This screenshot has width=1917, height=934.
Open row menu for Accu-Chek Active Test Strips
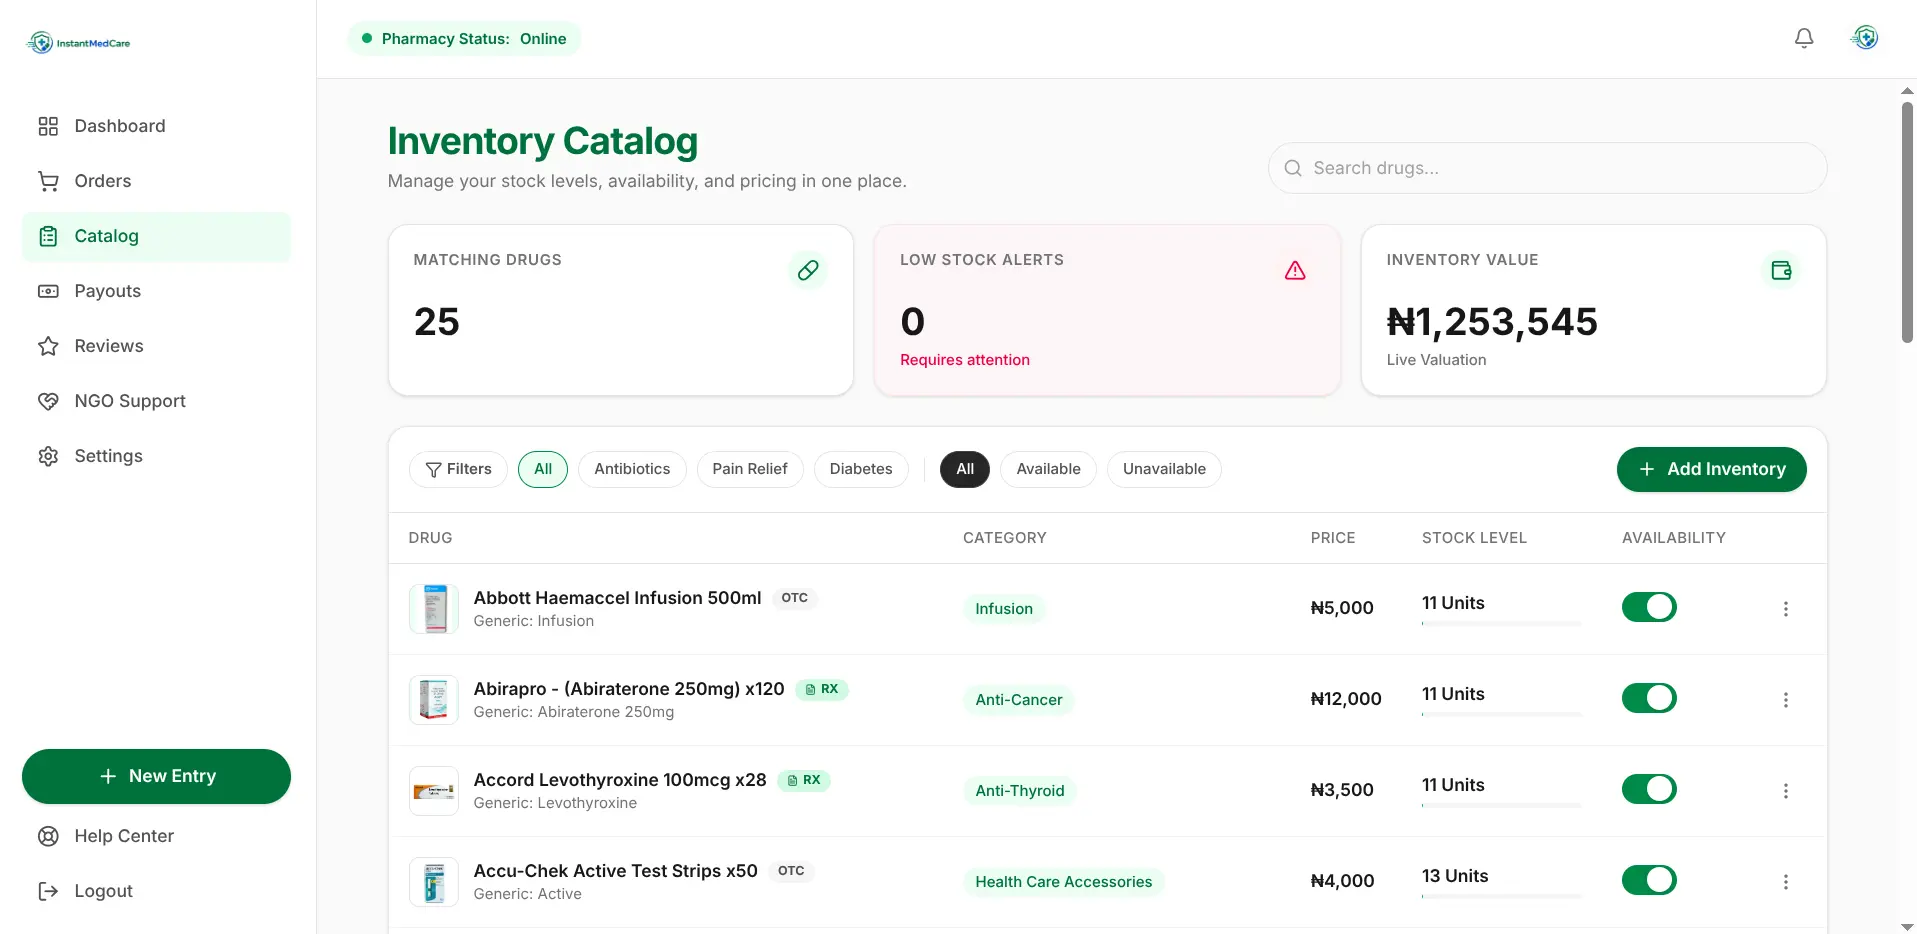(x=1786, y=882)
